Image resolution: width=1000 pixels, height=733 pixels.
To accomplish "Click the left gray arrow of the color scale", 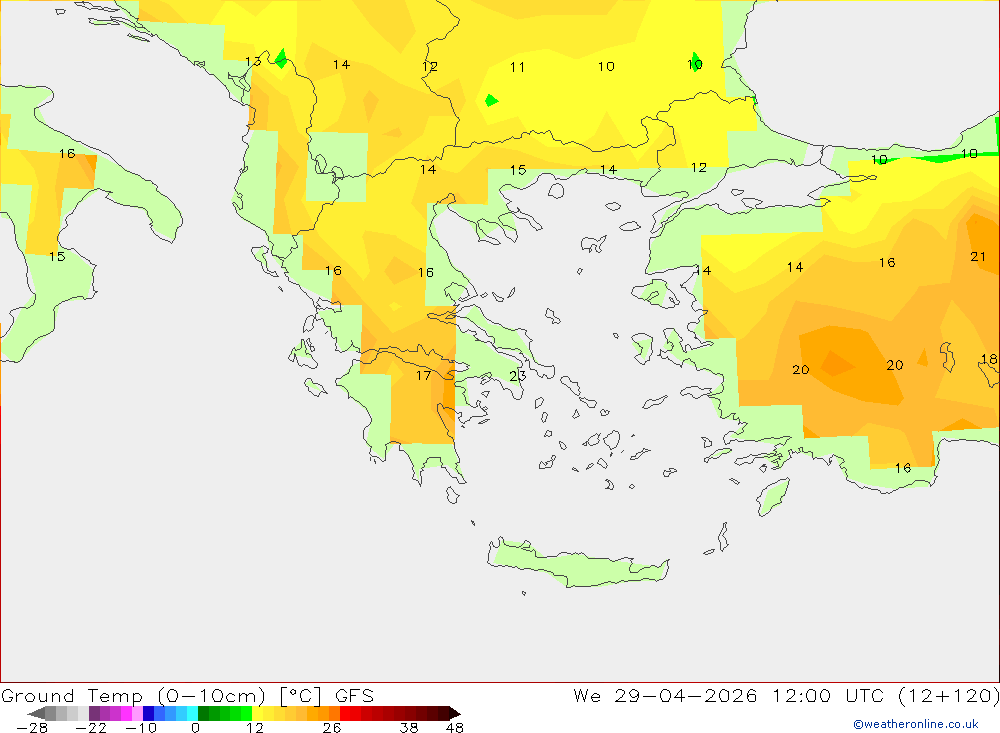I will (x=36, y=713).
